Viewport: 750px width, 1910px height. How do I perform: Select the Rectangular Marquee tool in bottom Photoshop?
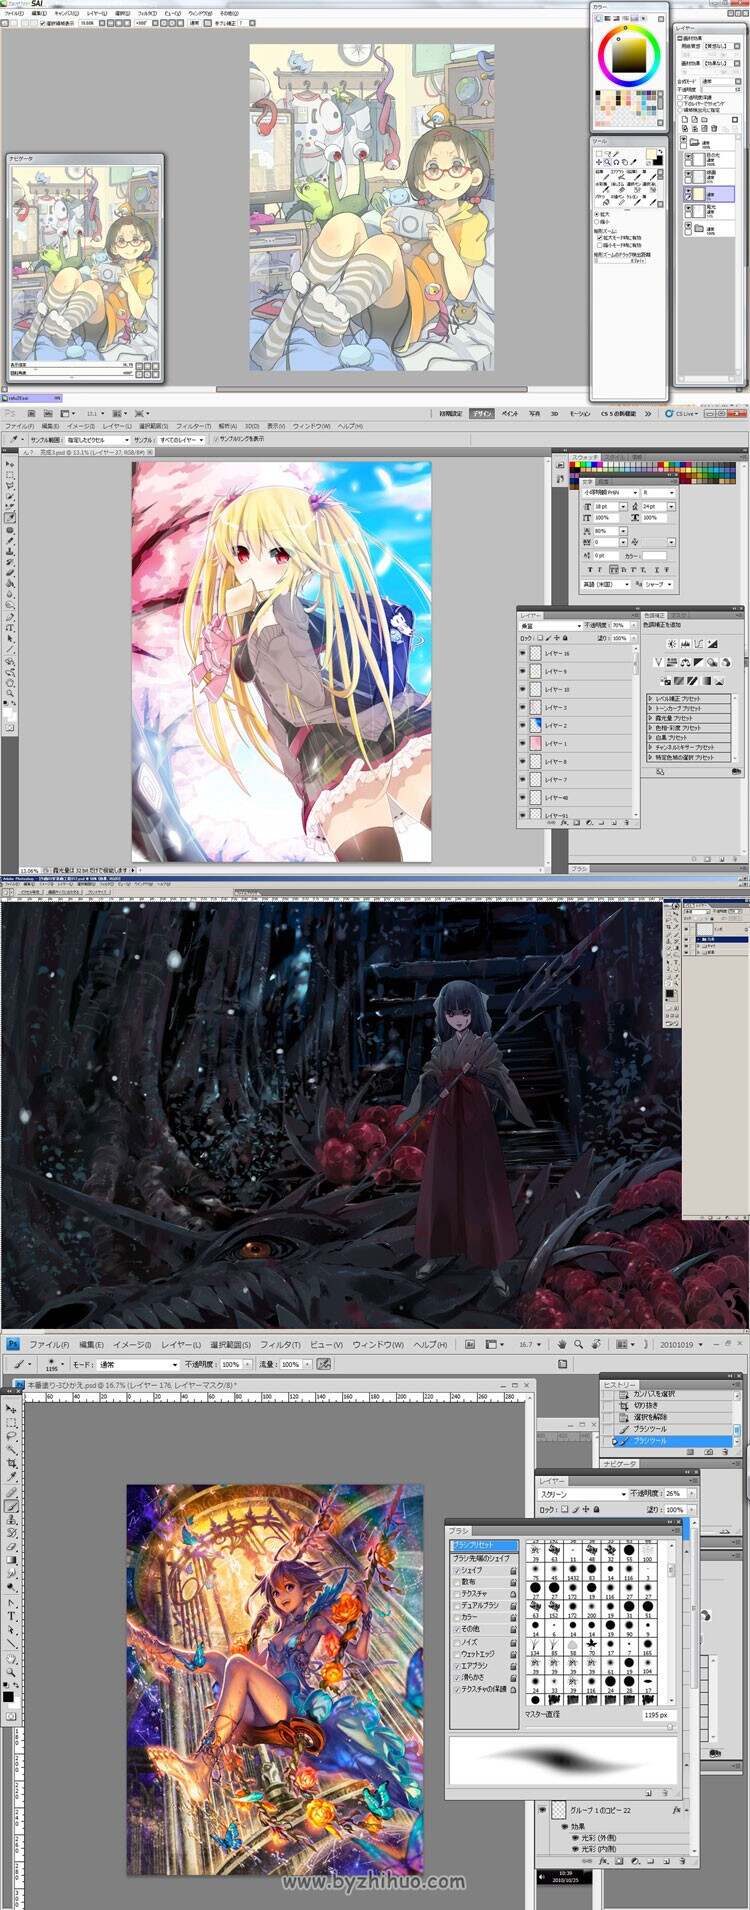(11, 1422)
